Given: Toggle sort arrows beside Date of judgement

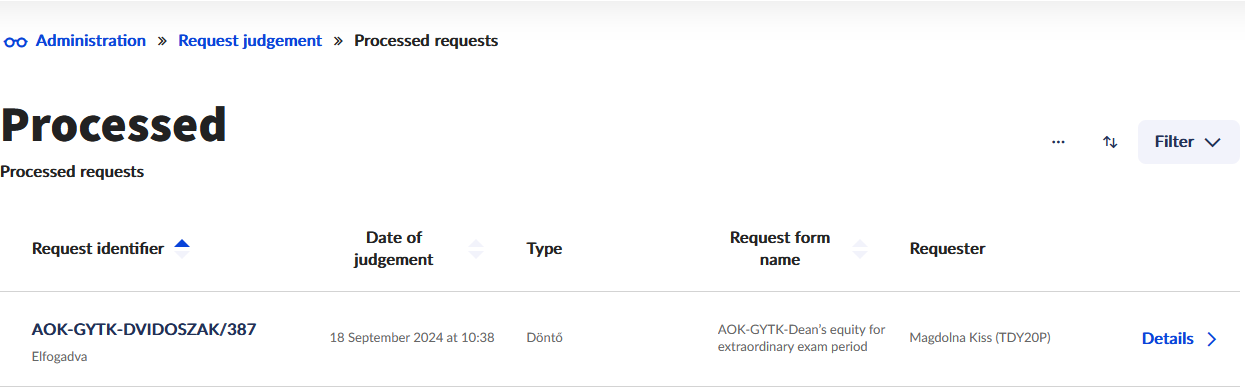Looking at the screenshot, I should tap(476, 249).
